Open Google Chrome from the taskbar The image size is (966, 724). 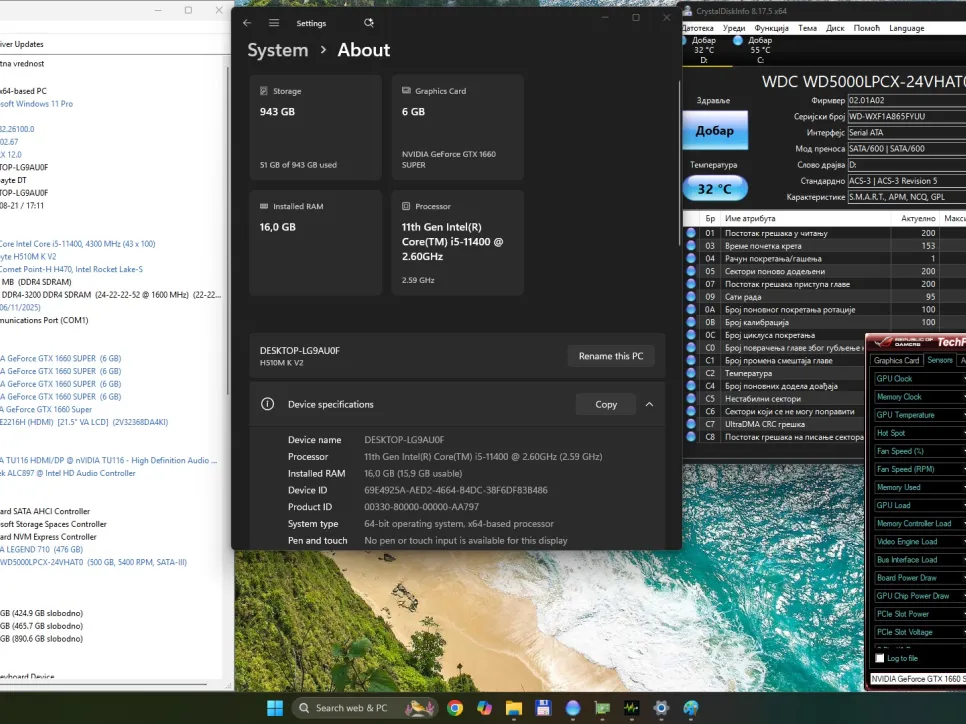(456, 708)
